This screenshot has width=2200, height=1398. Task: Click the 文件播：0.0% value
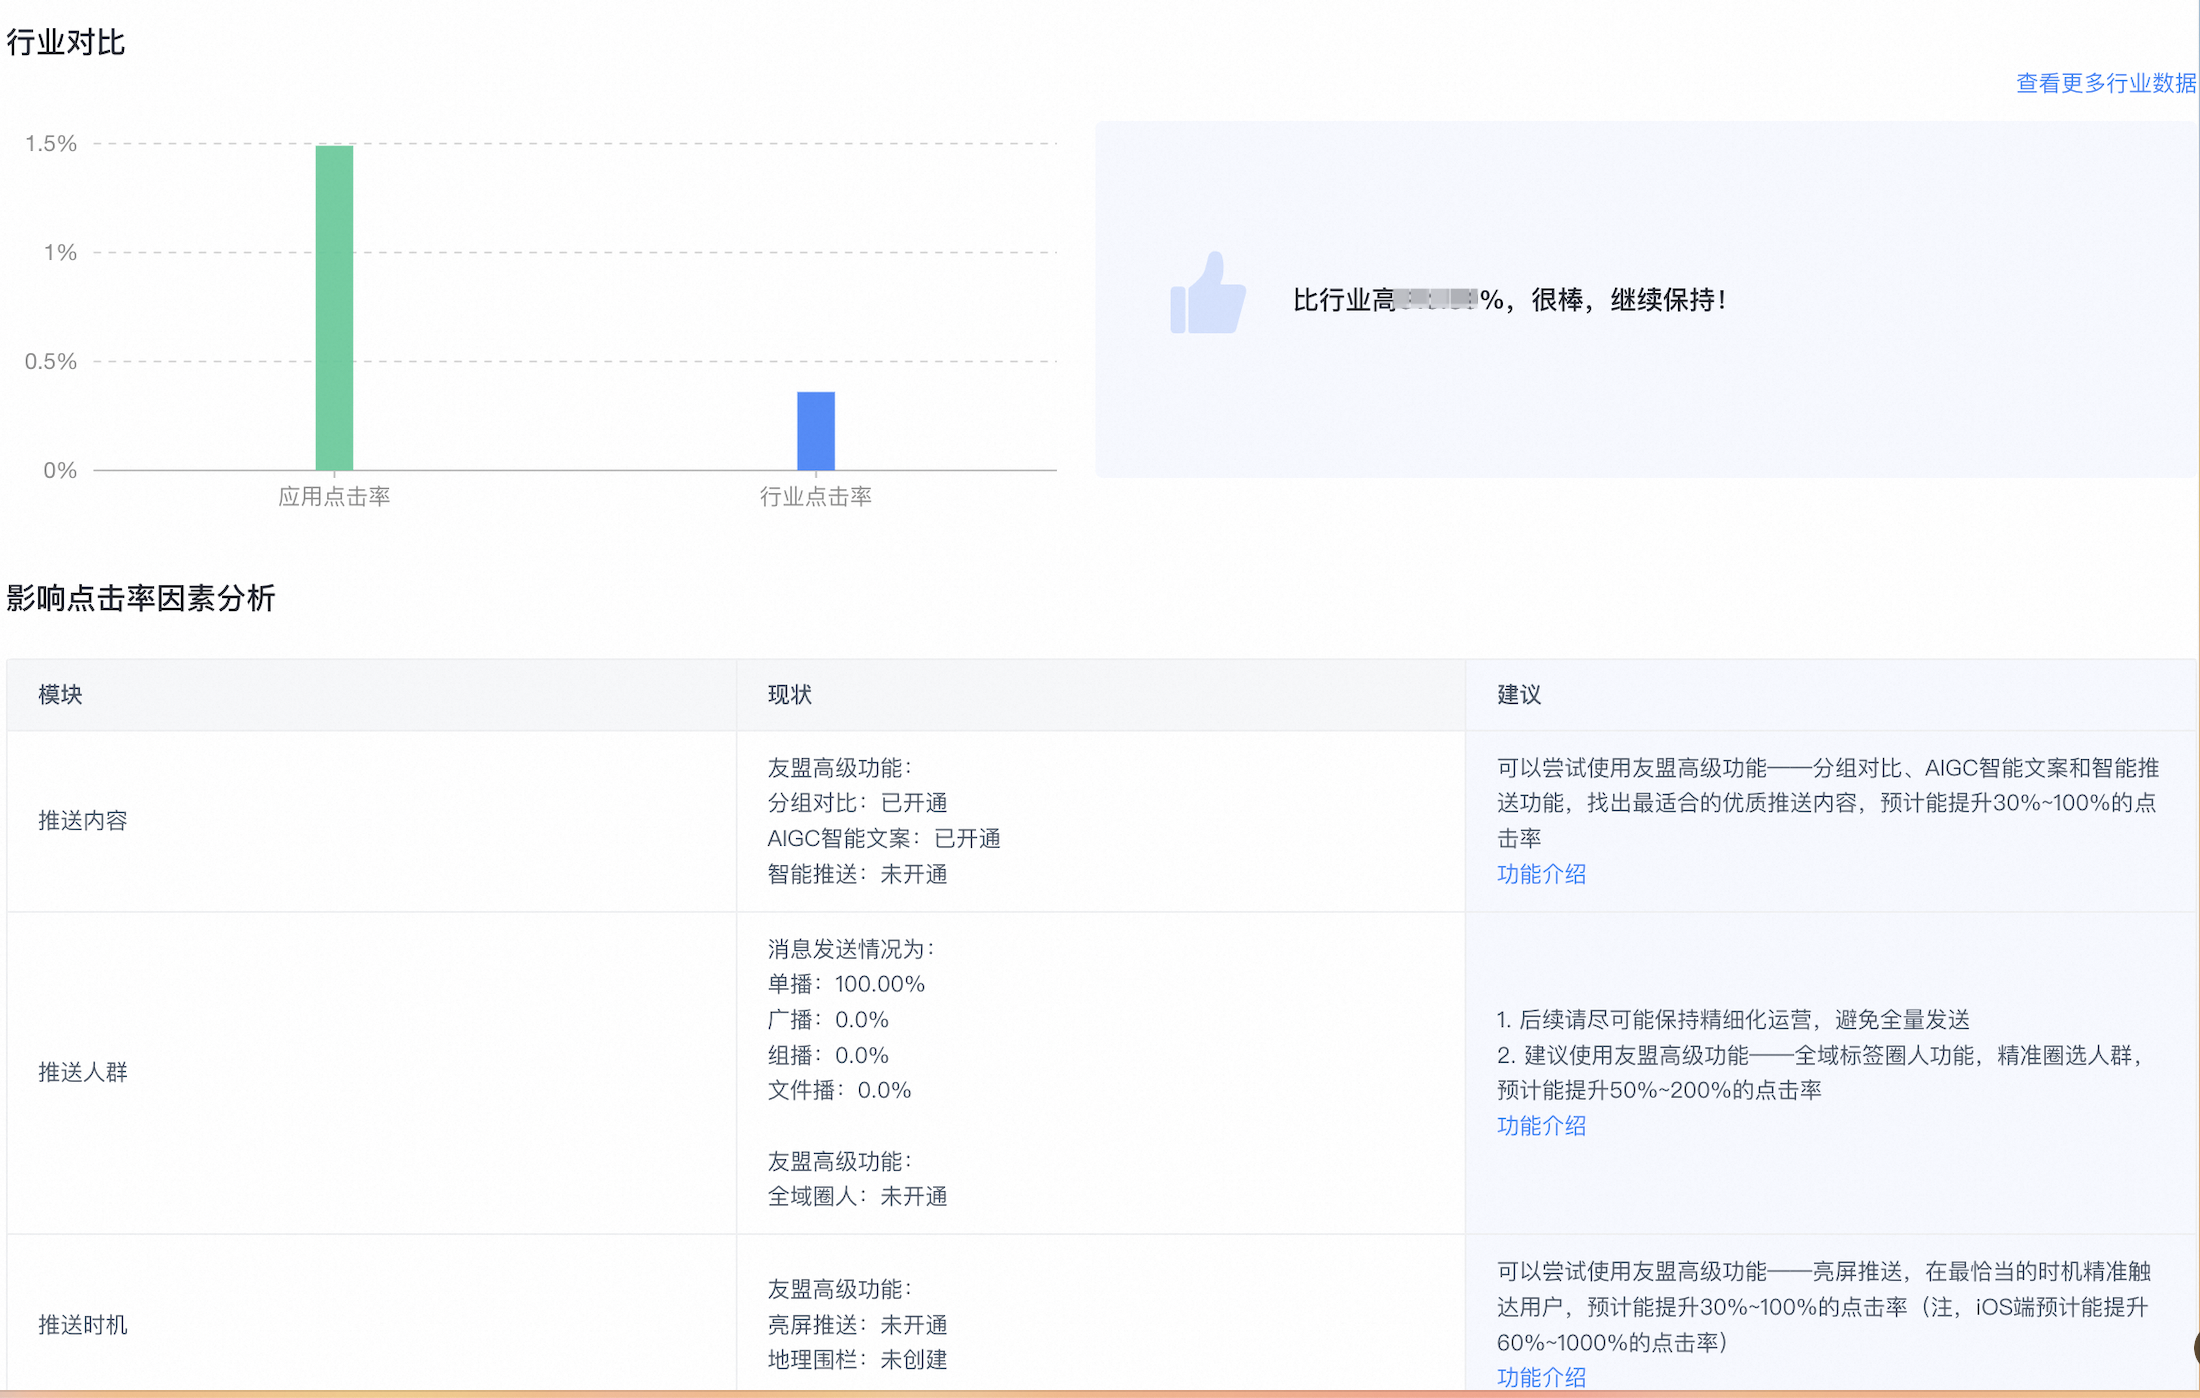(x=839, y=1090)
